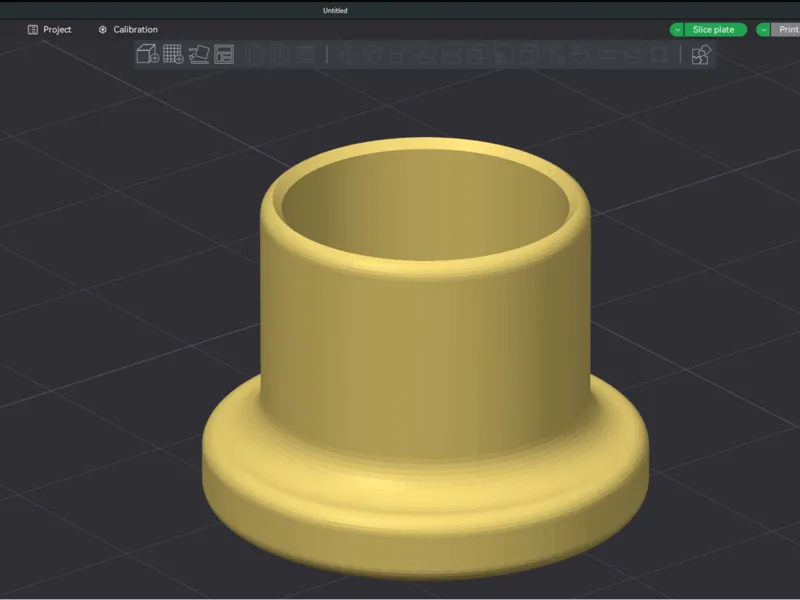Open the Calibration tab
The height and width of the screenshot is (600, 800).
tap(128, 30)
